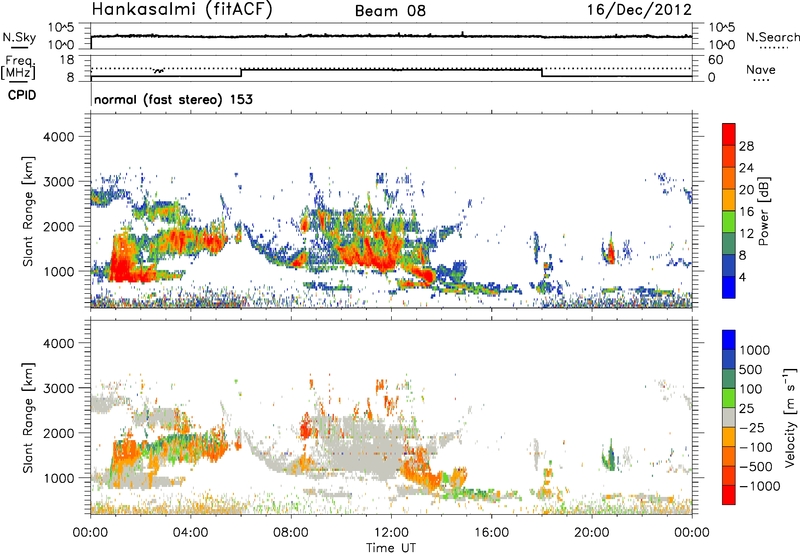Screen dimensions: 800x554
Task: Click the 'CPID' label
Action: pos(22,95)
